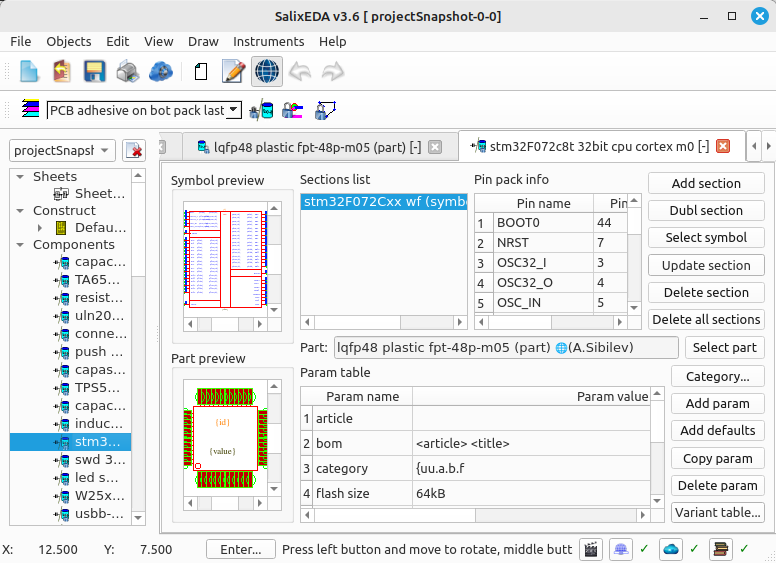Click the Add section button
Image resolution: width=776 pixels, height=563 pixels.
(706, 184)
